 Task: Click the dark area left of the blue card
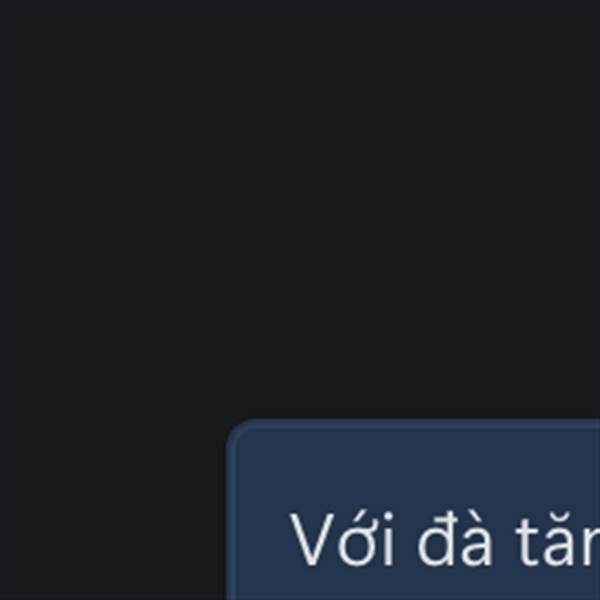113,509
